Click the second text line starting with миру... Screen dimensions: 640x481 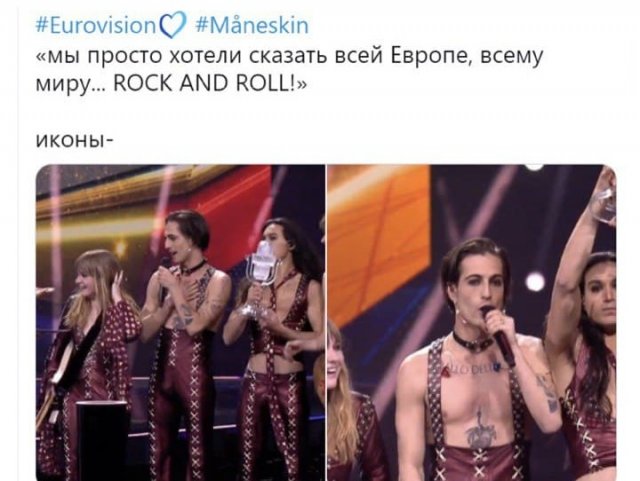[171, 84]
